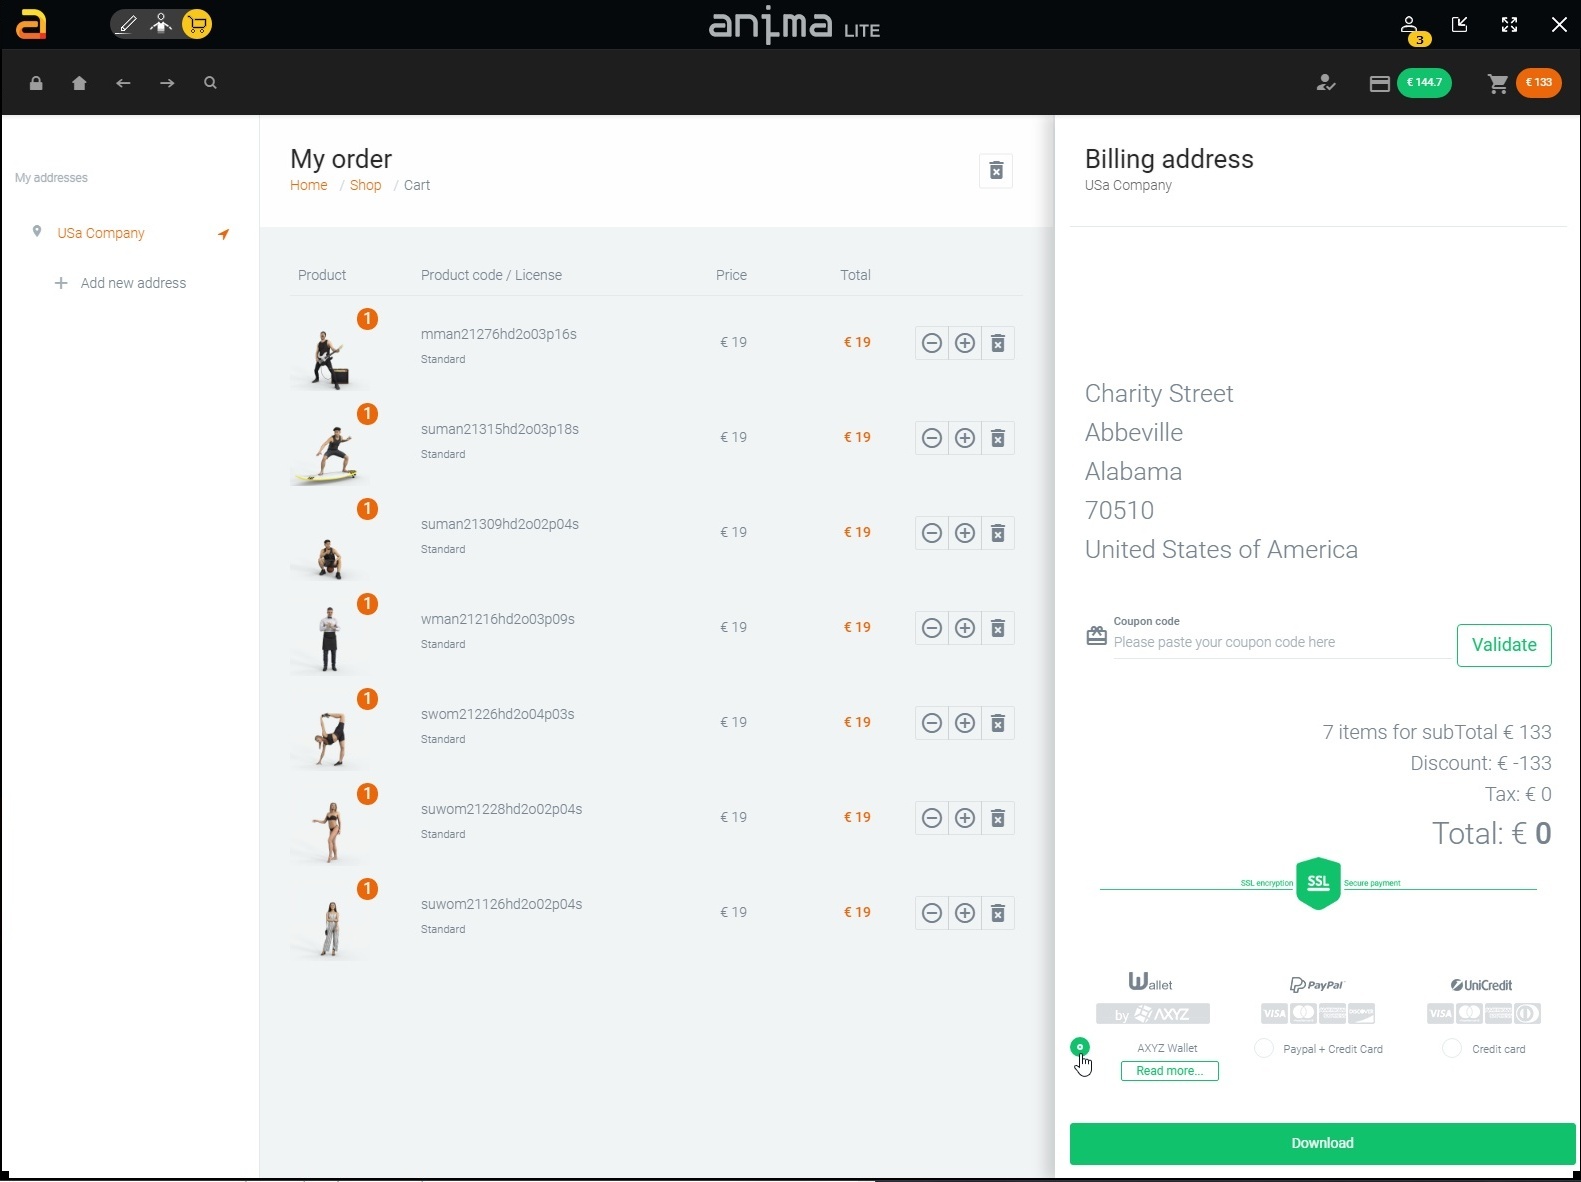
Task: Select USa Company address
Action: pyautogui.click(x=101, y=233)
